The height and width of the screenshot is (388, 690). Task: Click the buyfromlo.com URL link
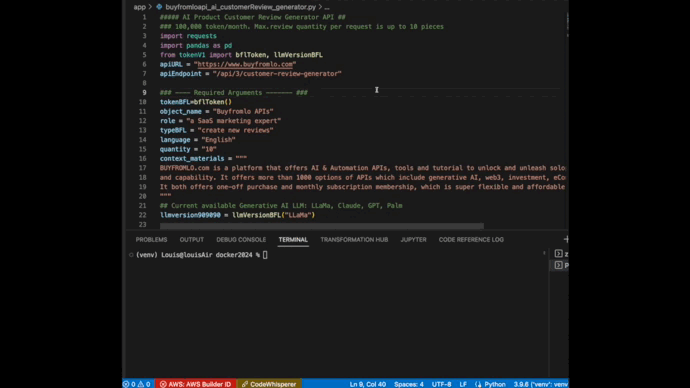[x=245, y=64]
